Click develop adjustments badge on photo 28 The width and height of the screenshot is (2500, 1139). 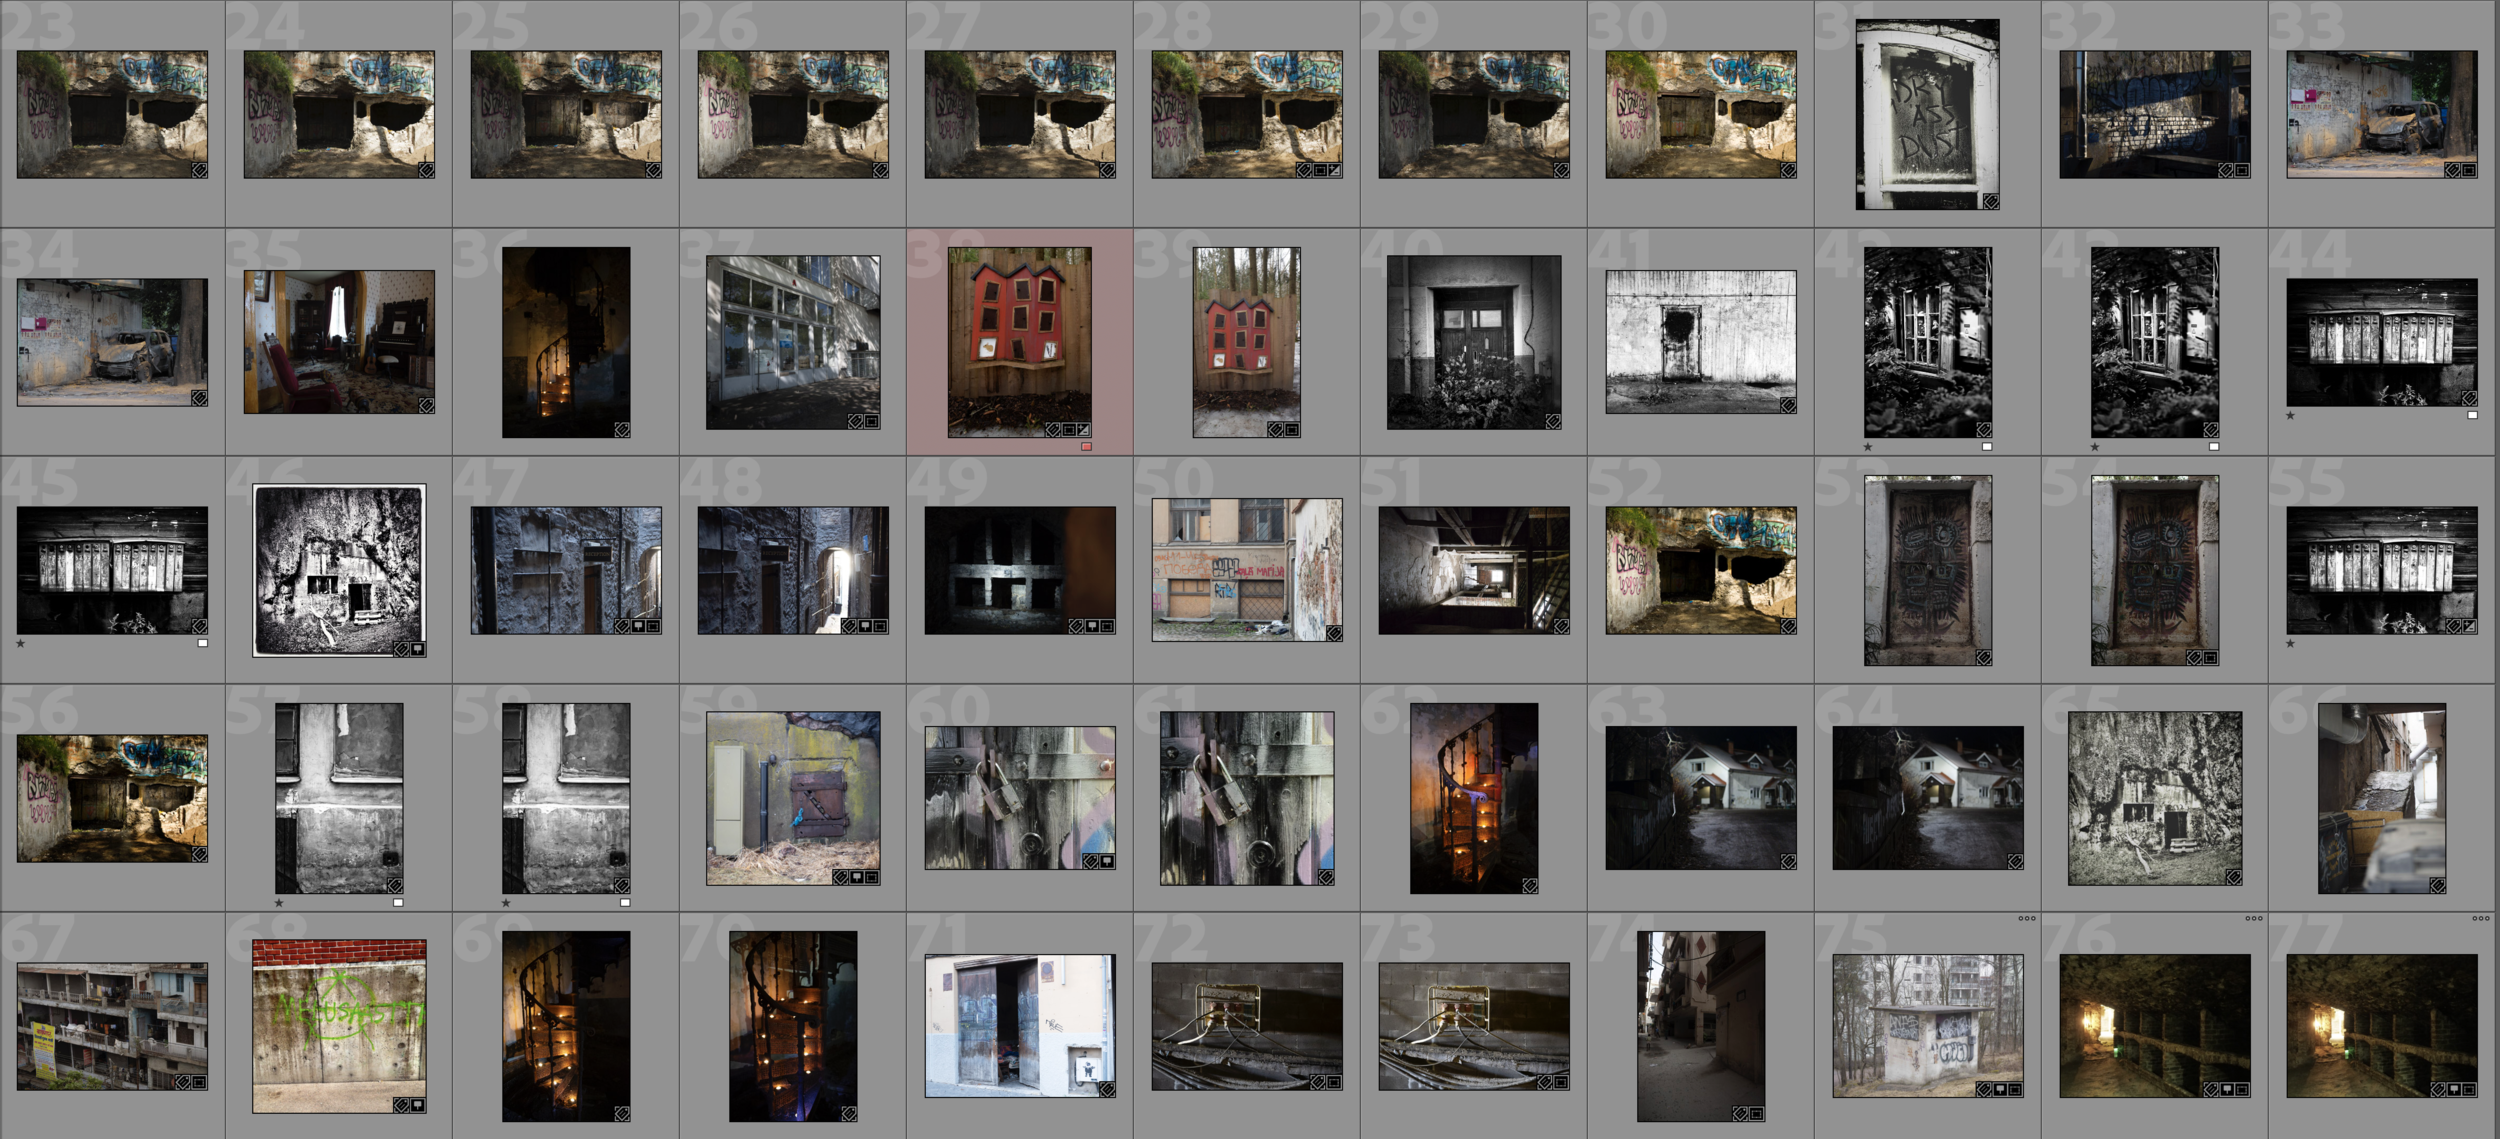point(1335,170)
